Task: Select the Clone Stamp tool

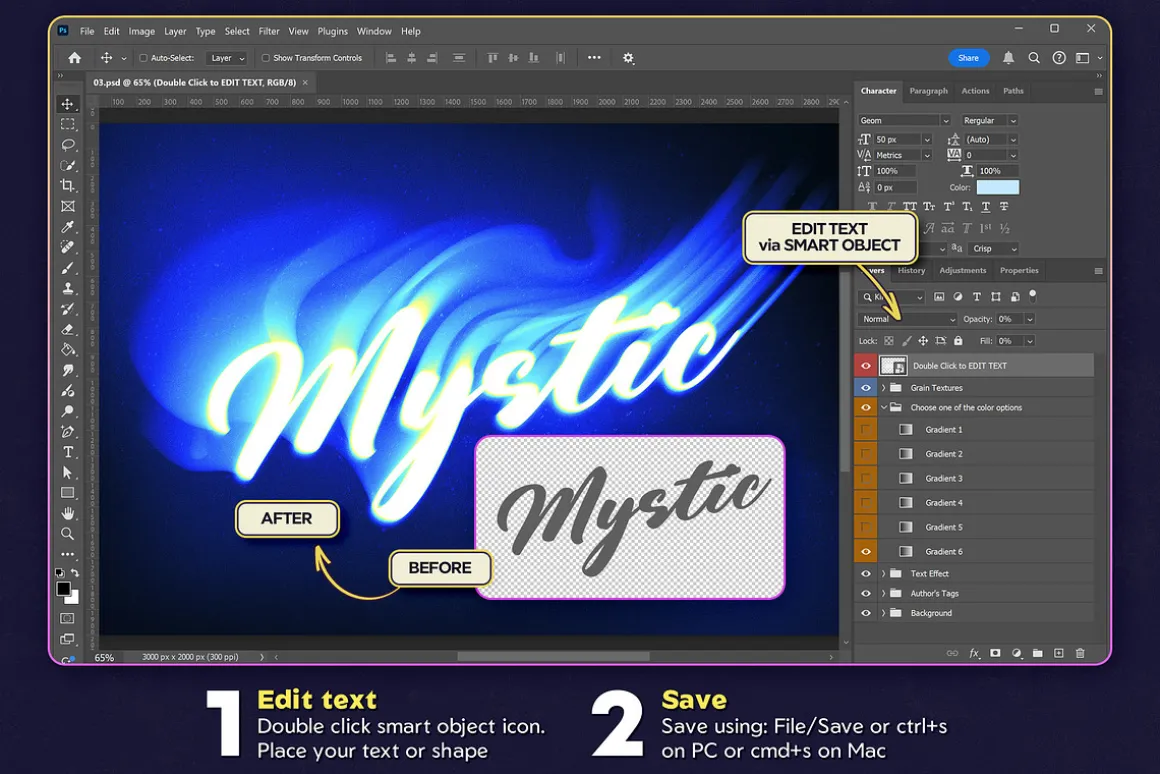Action: click(68, 289)
